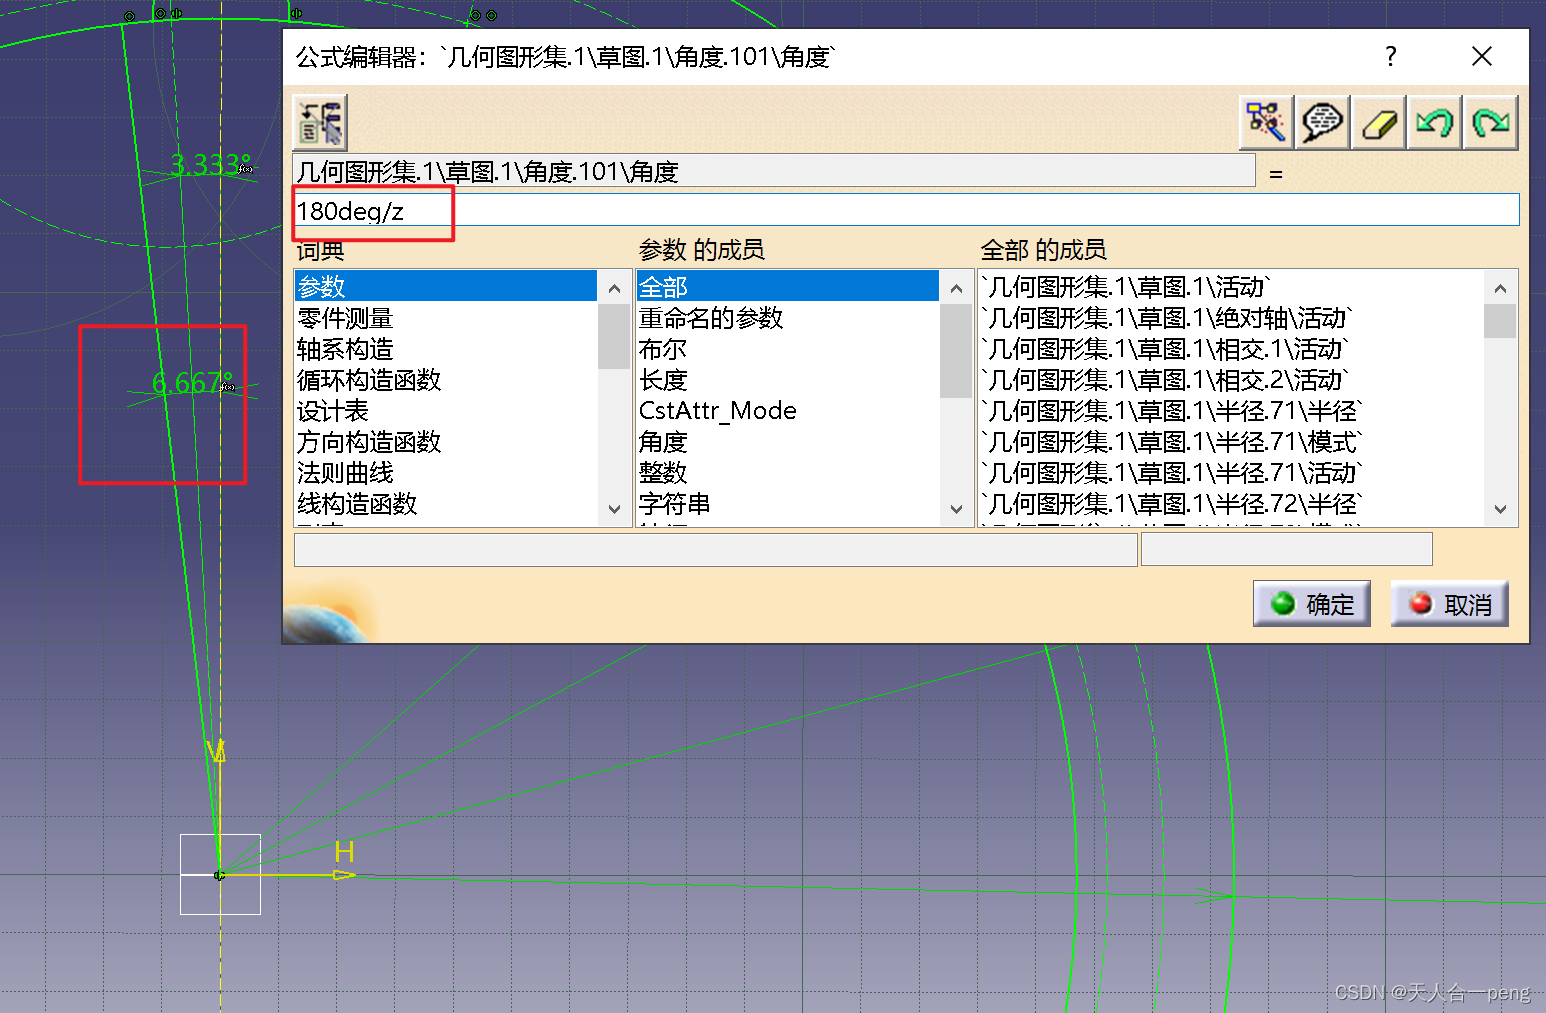
Task: Select `几何图形集.1\草图.1\半径.71\半径` parameter entry
Action: (1170, 411)
